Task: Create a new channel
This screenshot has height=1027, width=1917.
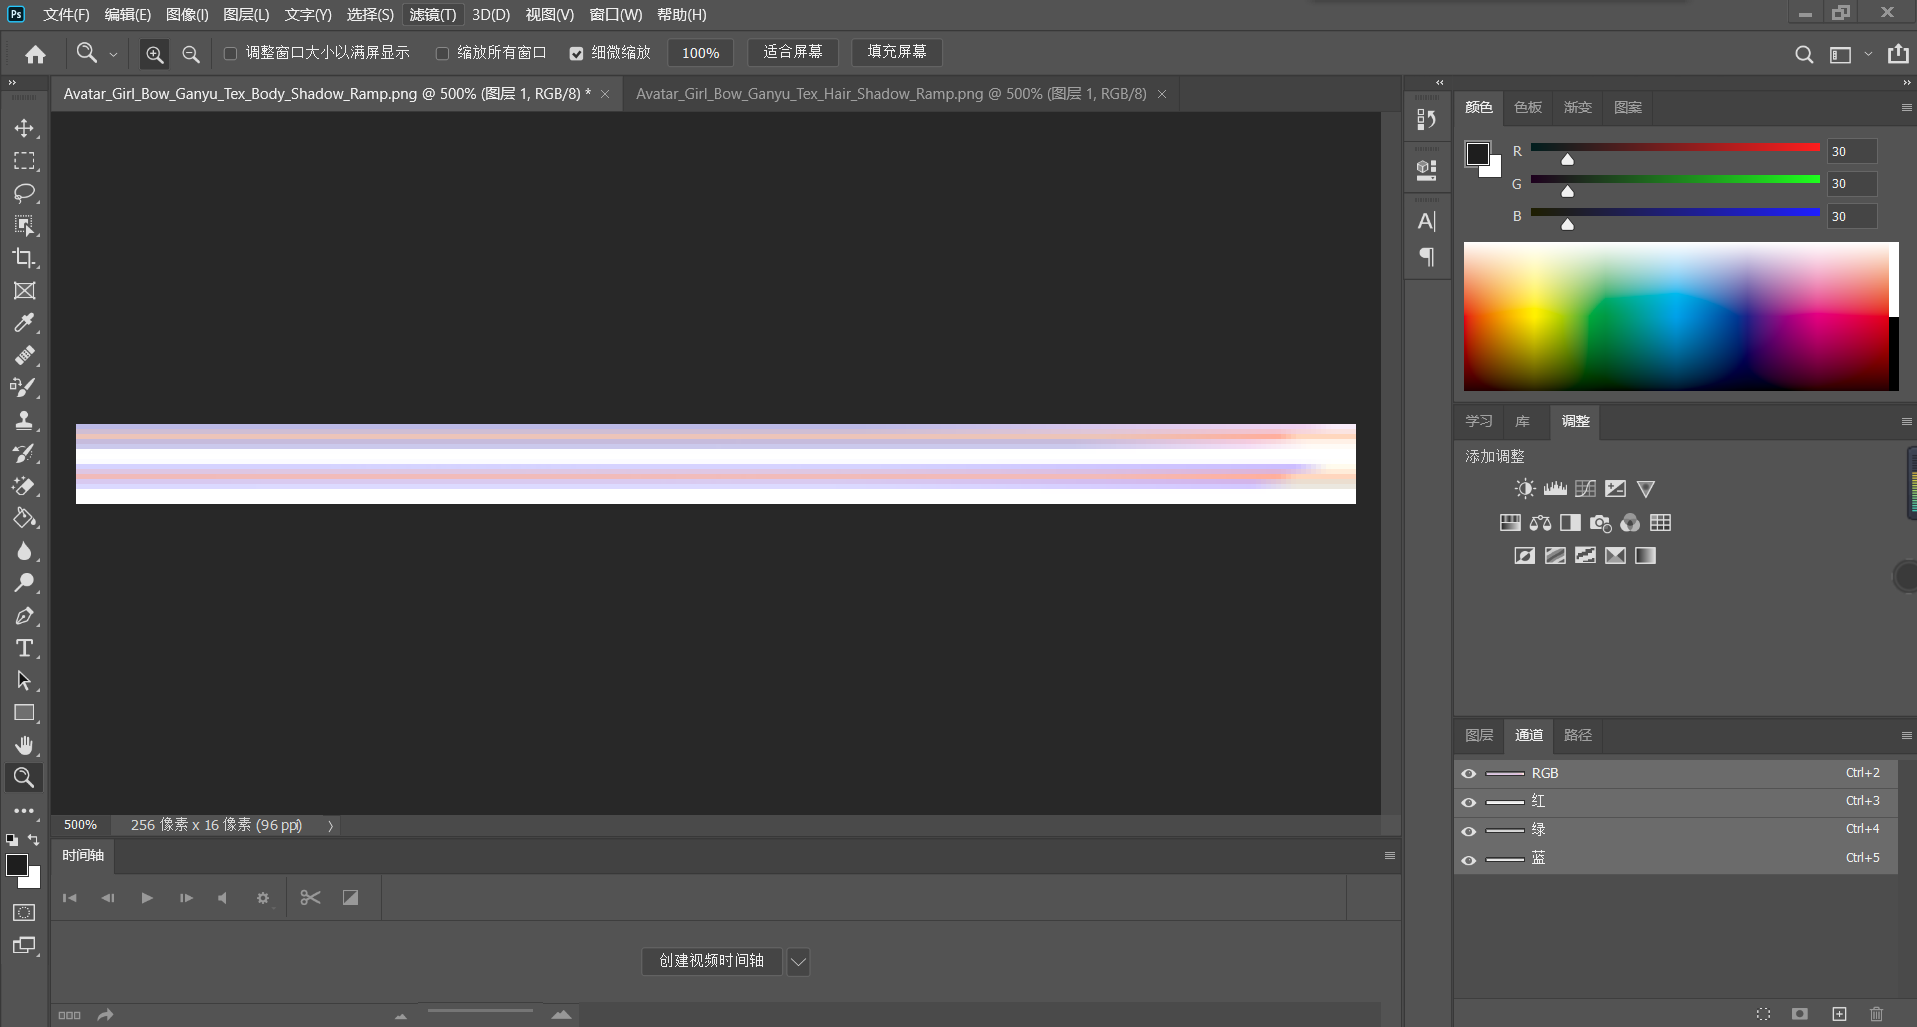Action: 1839,1014
